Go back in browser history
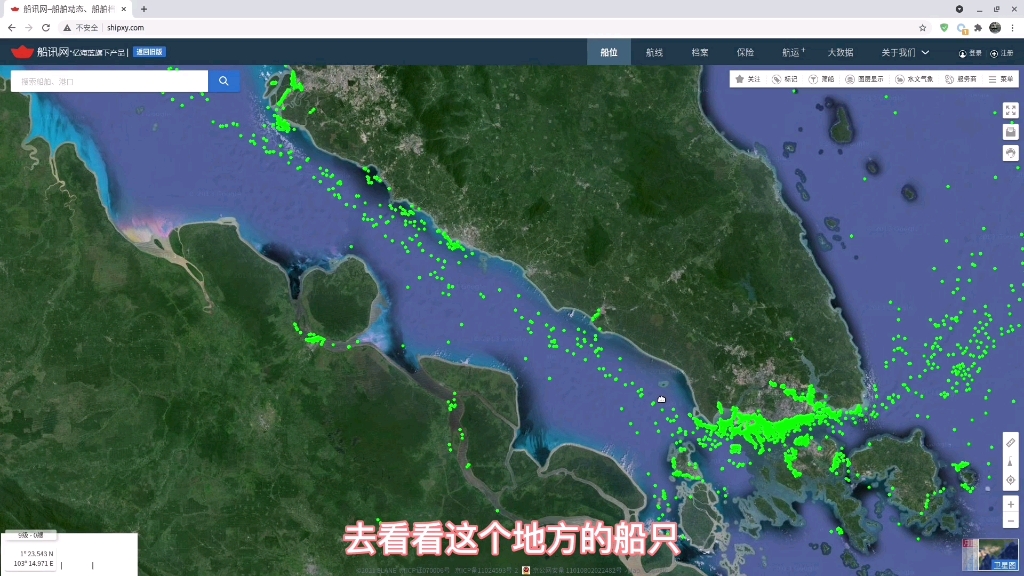The height and width of the screenshot is (576, 1024). click(12, 27)
